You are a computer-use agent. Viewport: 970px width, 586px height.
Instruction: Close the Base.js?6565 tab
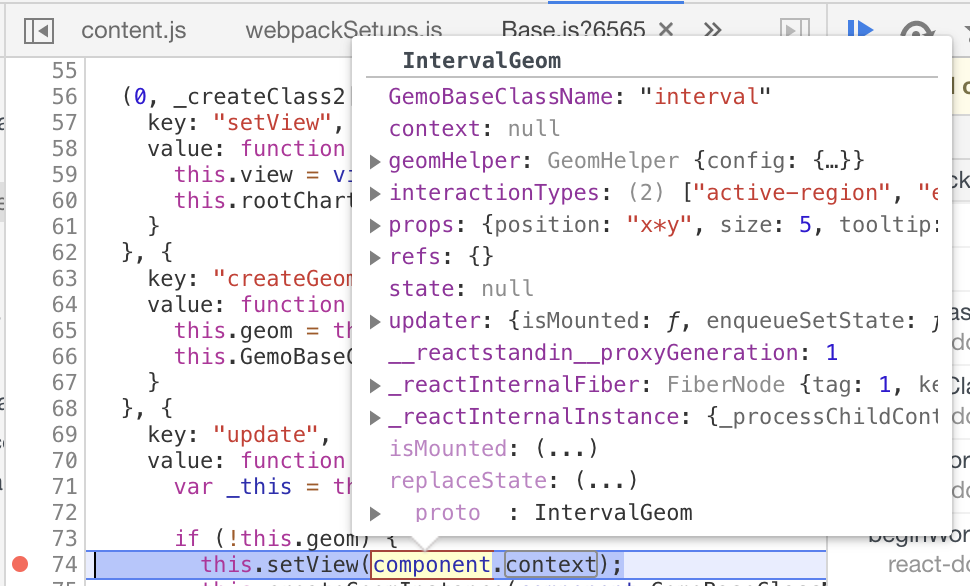tap(664, 30)
